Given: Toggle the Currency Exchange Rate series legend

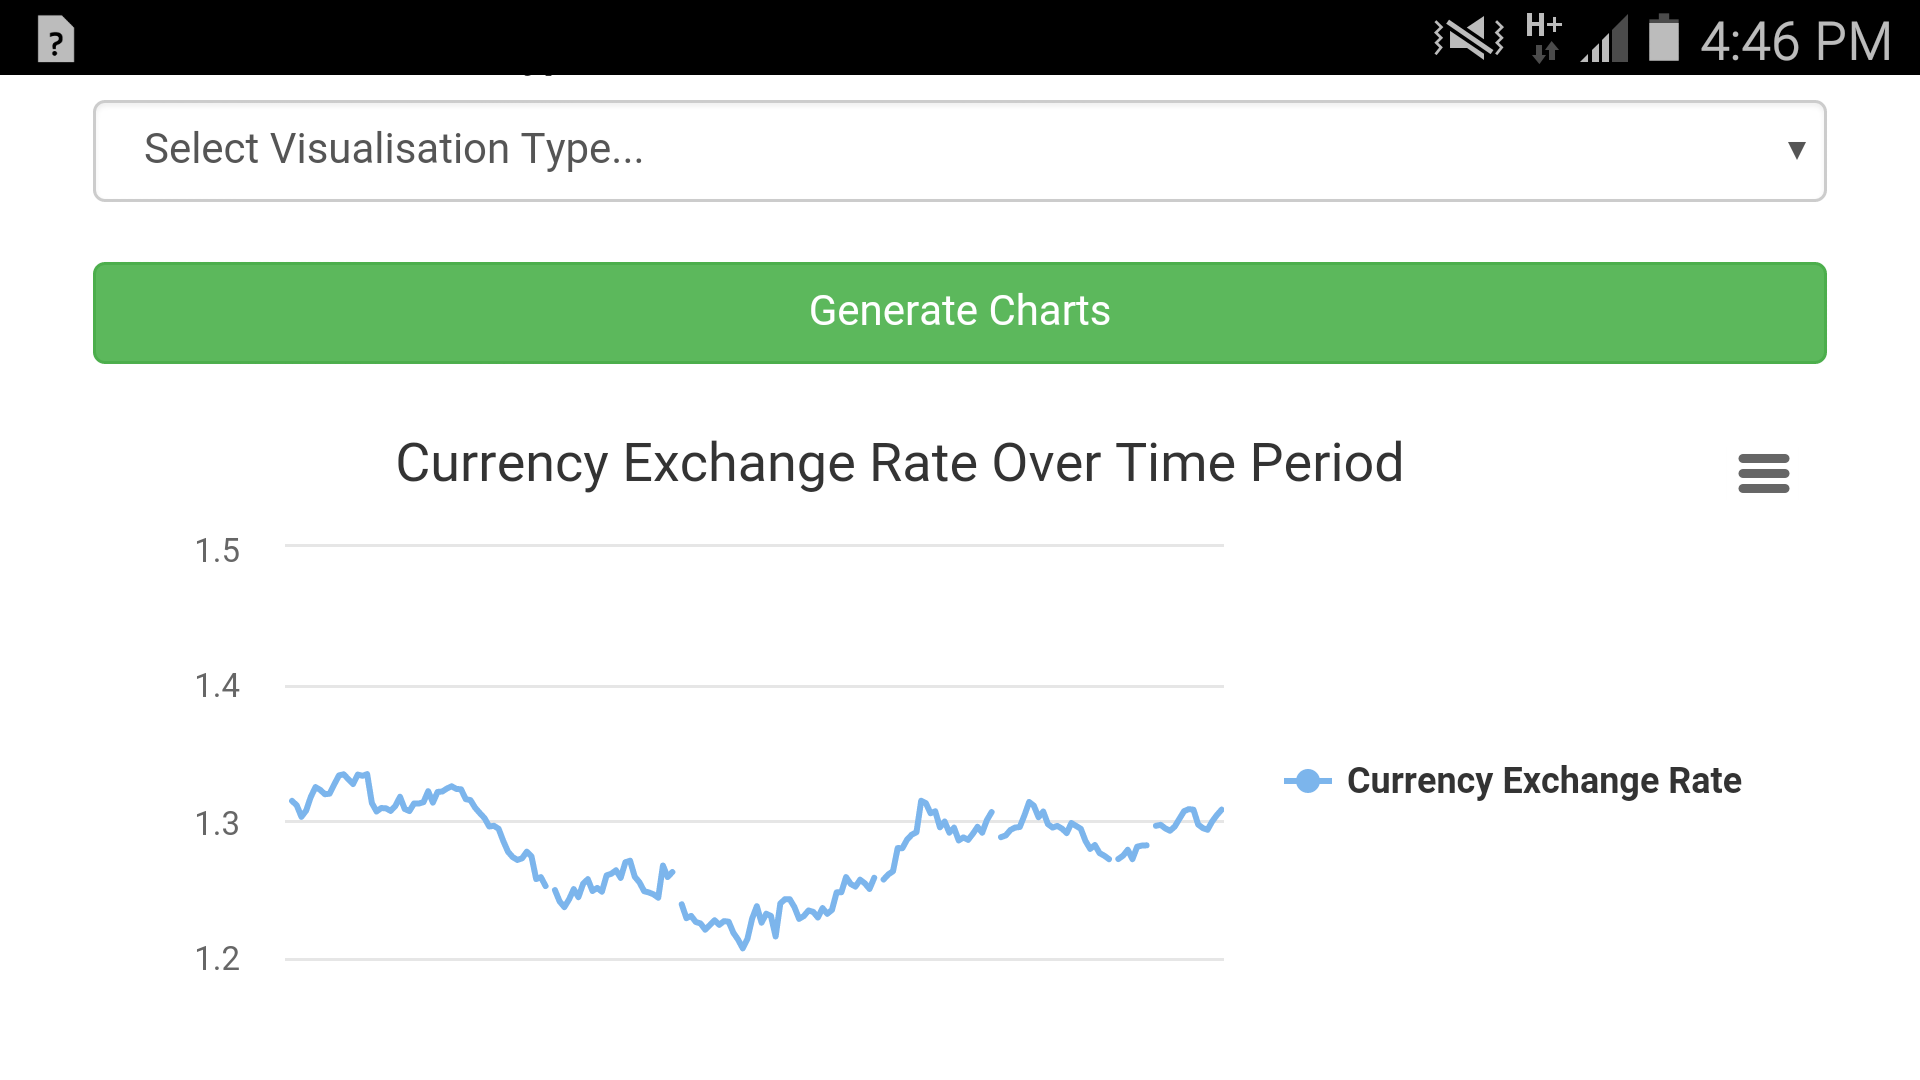Looking at the screenshot, I should [1543, 781].
